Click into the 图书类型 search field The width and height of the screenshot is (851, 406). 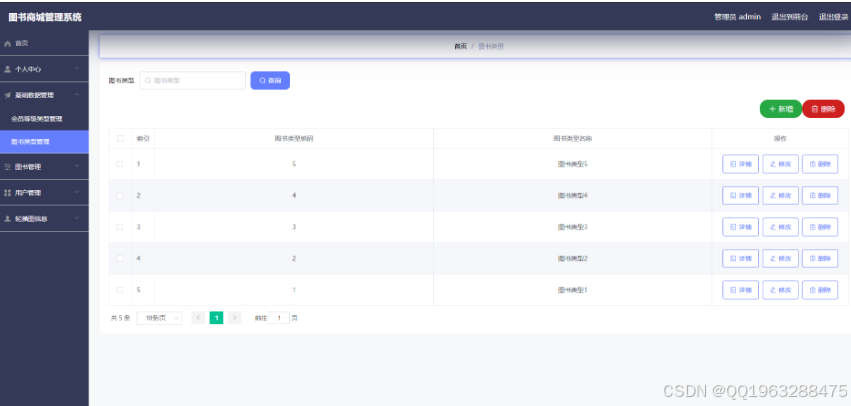193,80
